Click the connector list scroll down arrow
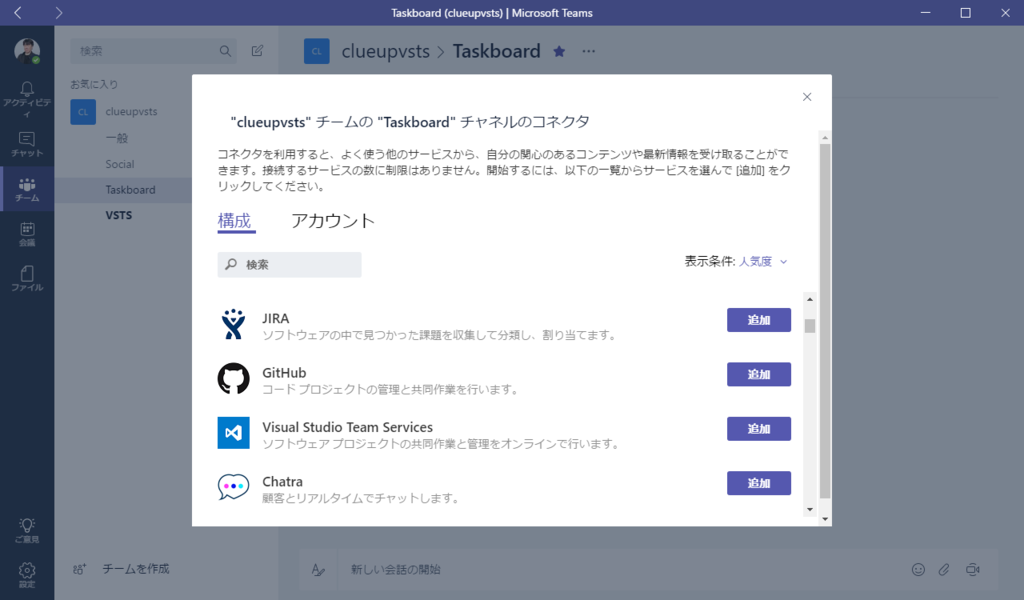1024x600 pixels. (810, 509)
